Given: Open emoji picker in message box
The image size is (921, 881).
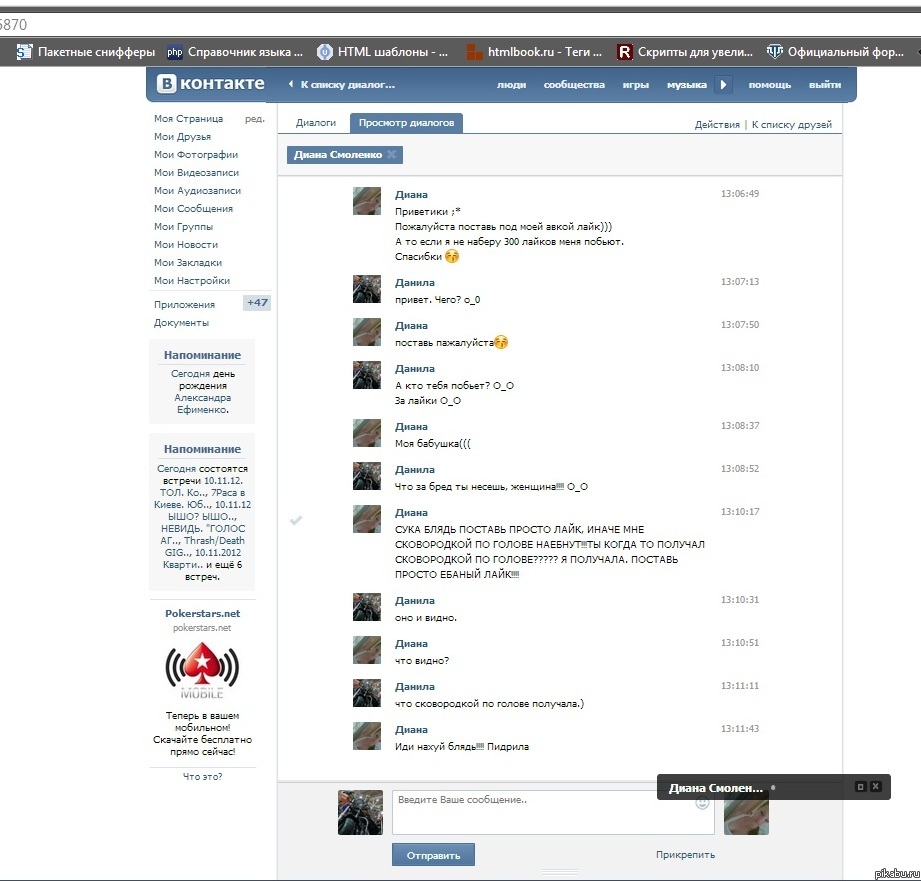Looking at the screenshot, I should 702,803.
